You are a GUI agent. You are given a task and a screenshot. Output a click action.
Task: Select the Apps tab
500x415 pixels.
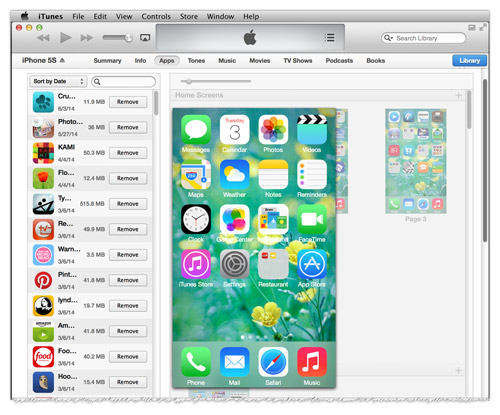point(167,61)
